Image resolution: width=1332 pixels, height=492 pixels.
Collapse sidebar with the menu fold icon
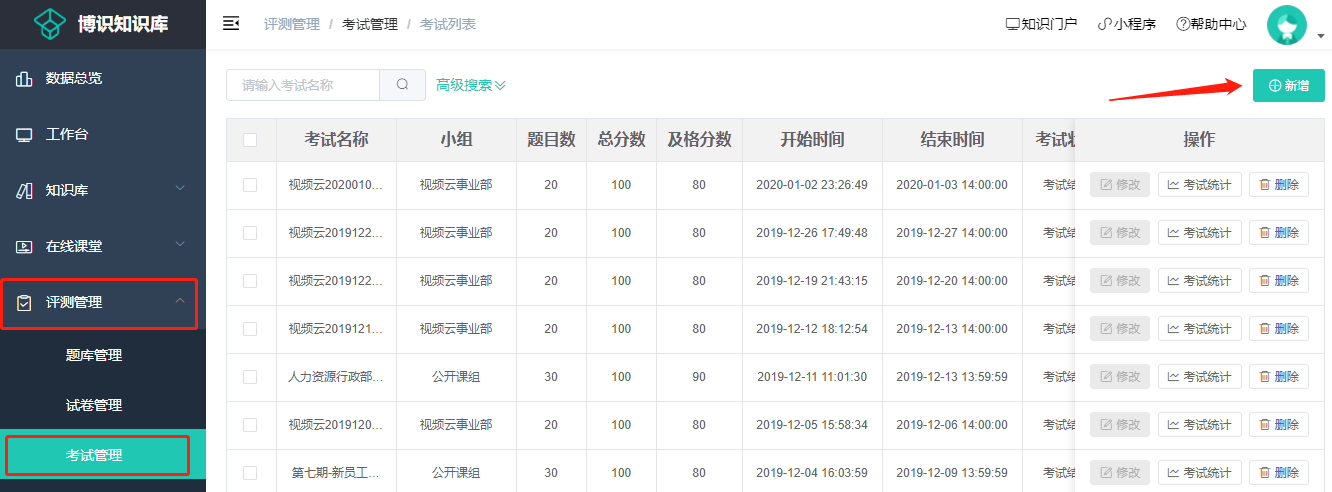(x=231, y=24)
